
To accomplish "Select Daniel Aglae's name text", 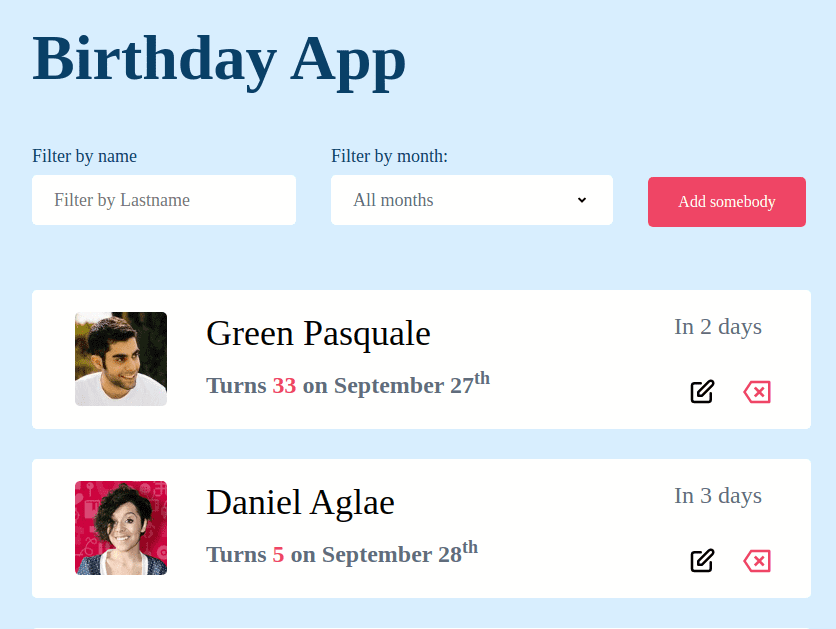I will (x=300, y=502).
